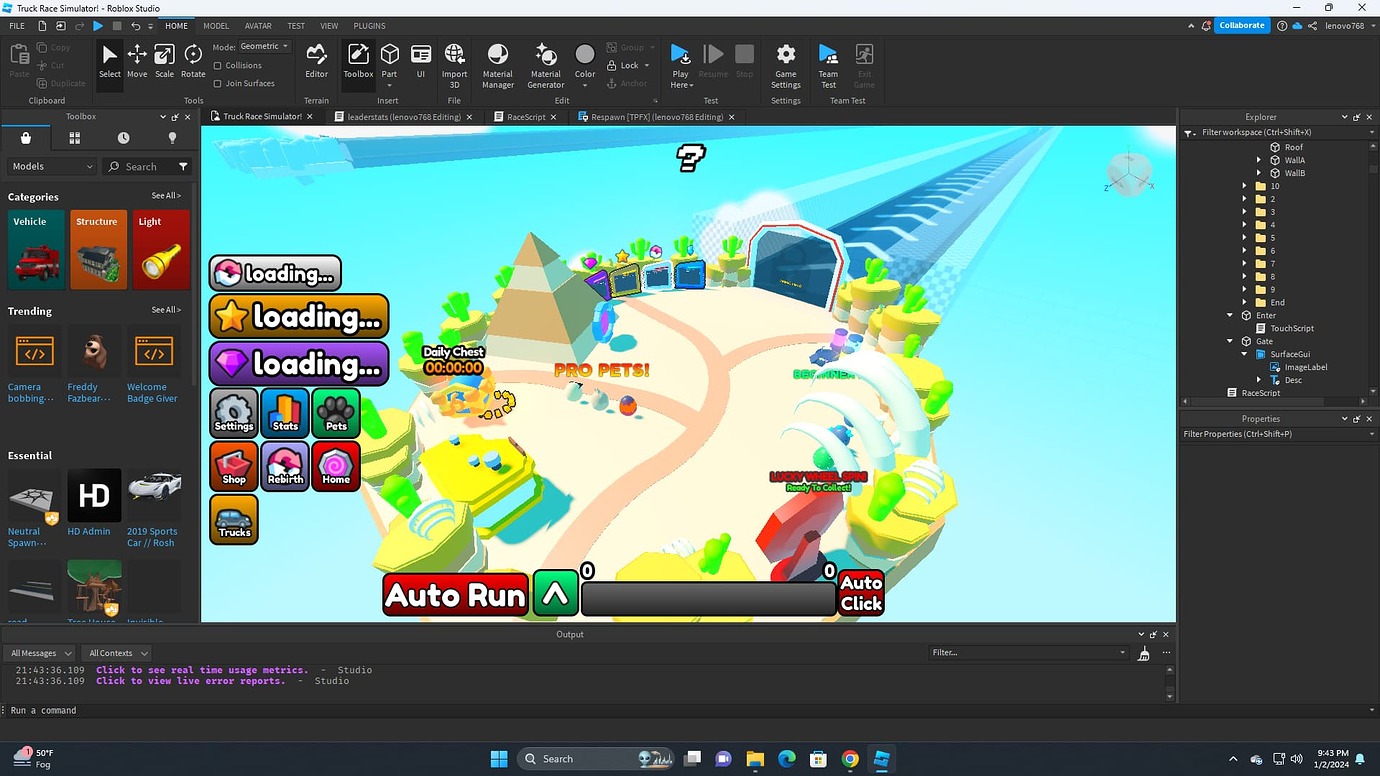
Task: Open the Color picker in the ribbon
Action: [x=585, y=57]
